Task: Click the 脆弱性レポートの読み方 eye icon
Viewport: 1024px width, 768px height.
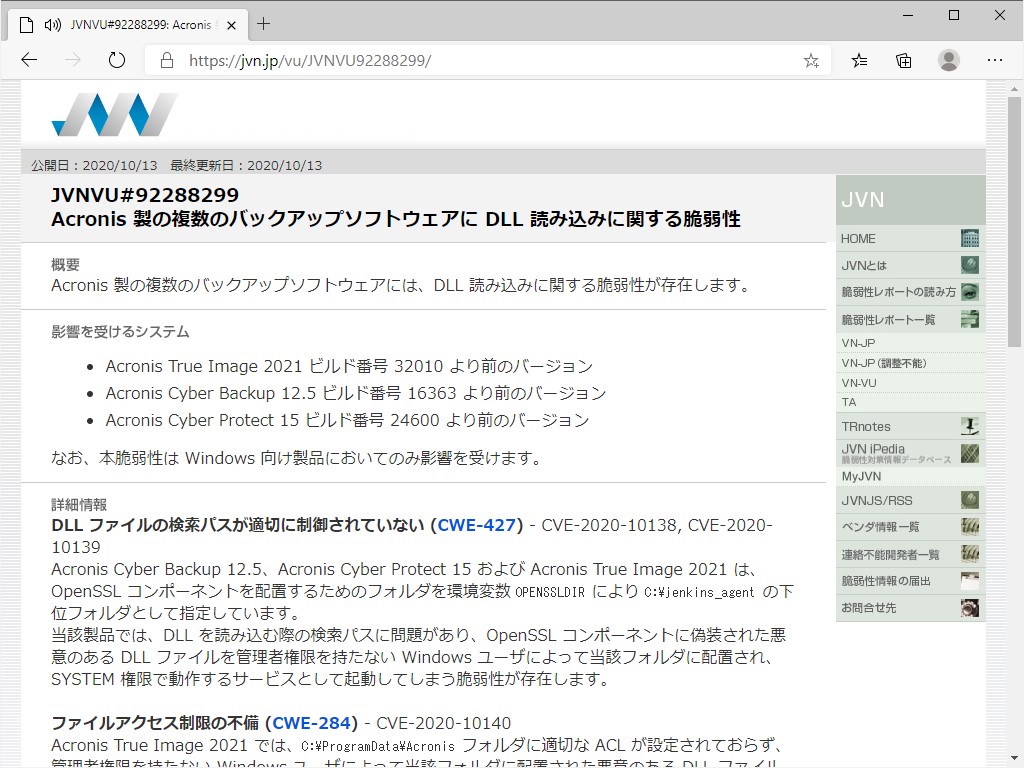Action: pyautogui.click(x=969, y=291)
